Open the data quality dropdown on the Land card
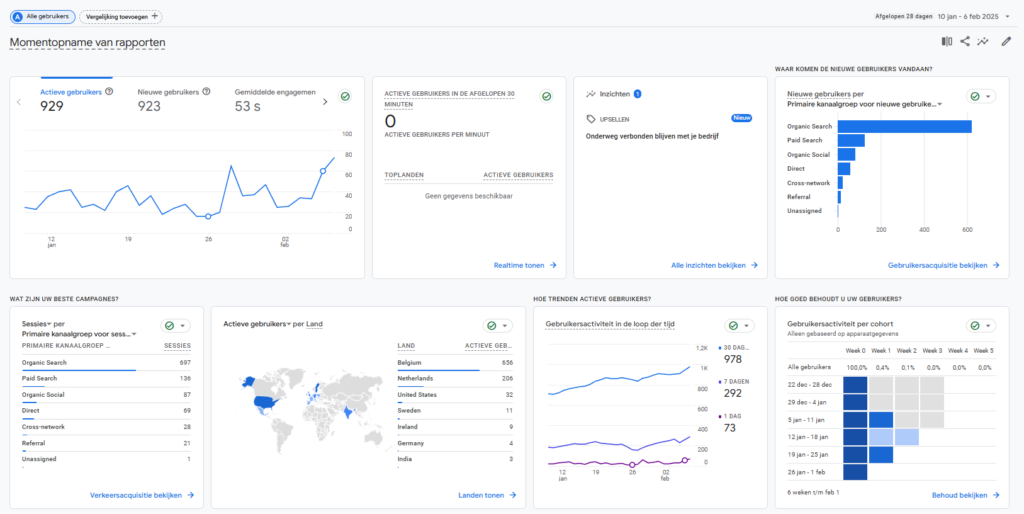The width and height of the screenshot is (1024, 514). pyautogui.click(x=496, y=326)
